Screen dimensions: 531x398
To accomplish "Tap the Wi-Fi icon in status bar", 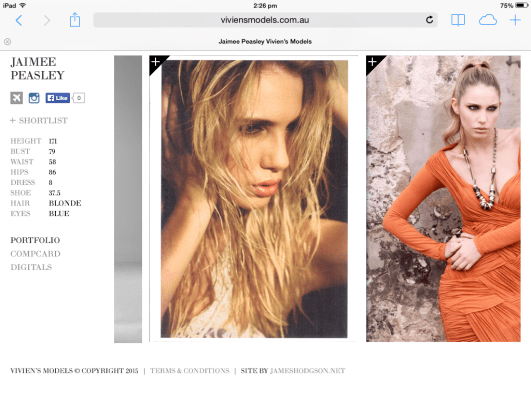I will (23, 5).
